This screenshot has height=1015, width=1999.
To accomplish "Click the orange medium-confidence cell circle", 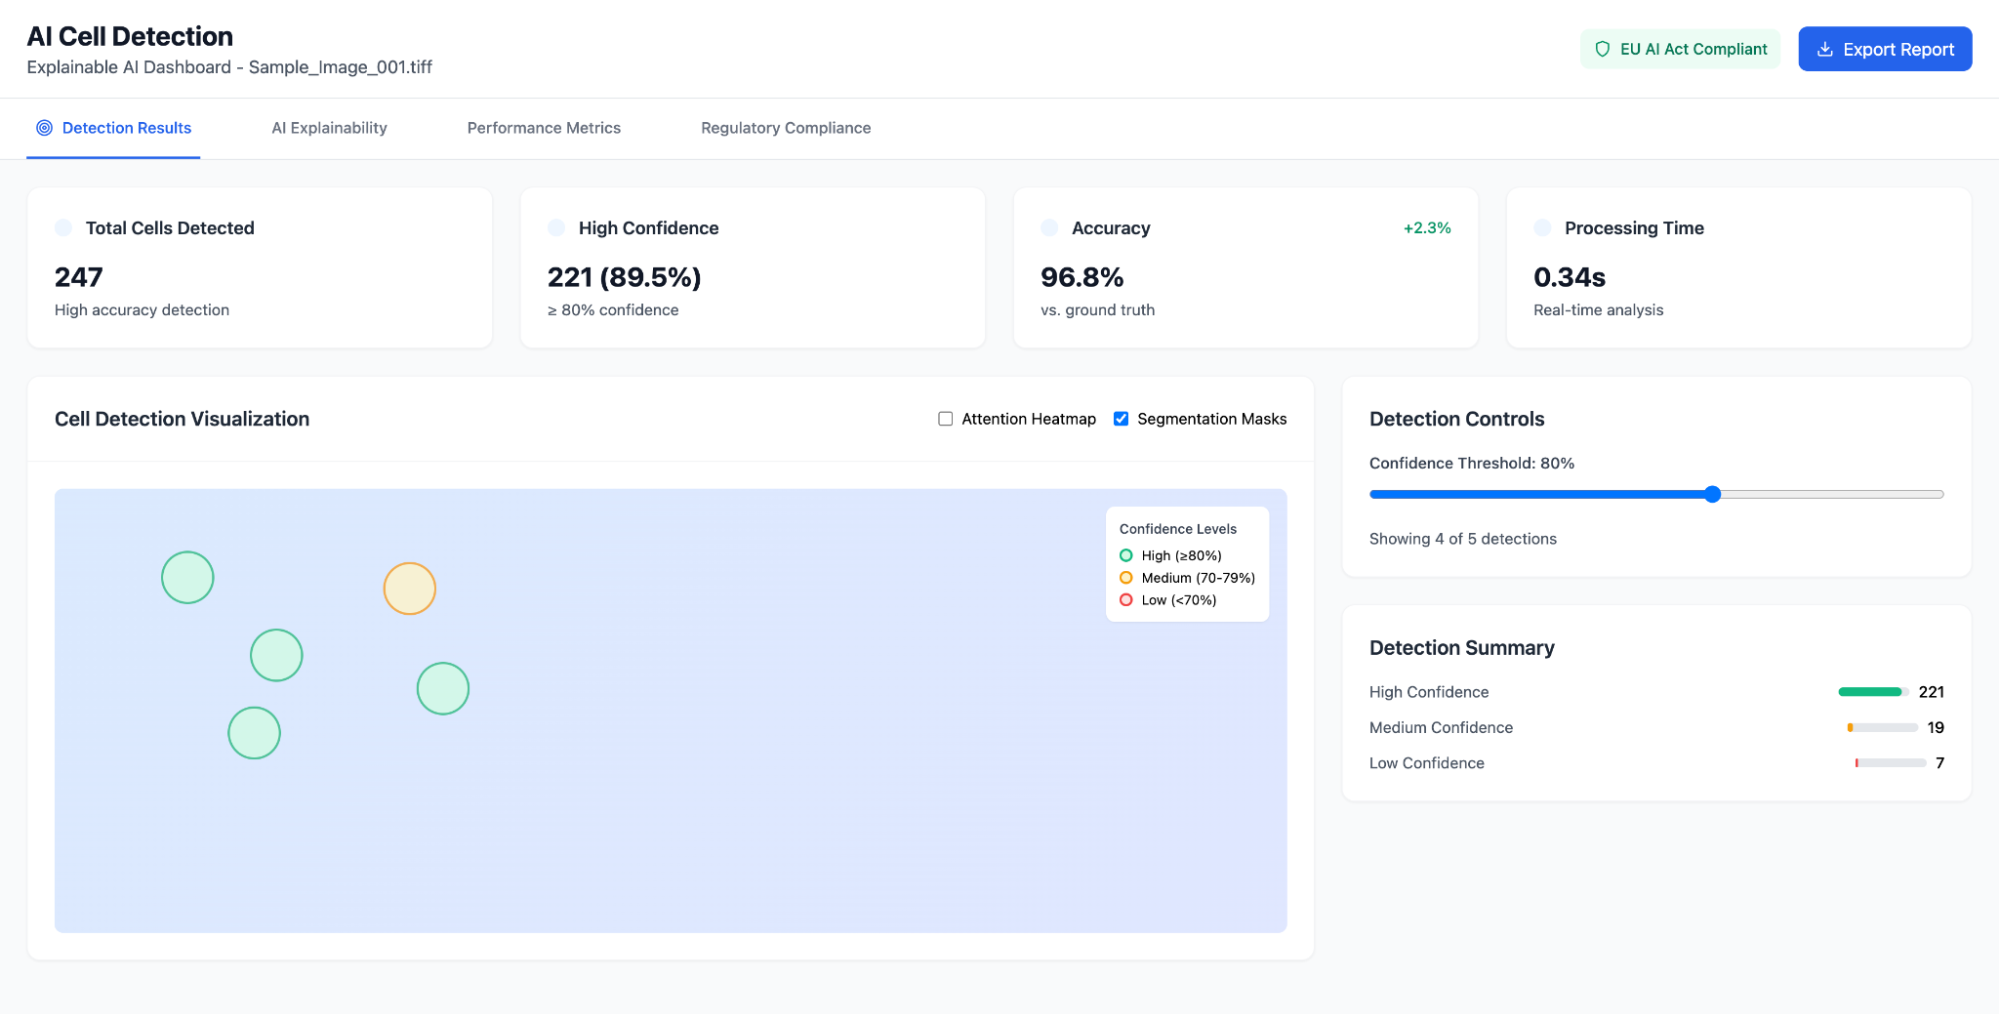I will pyautogui.click(x=410, y=589).
